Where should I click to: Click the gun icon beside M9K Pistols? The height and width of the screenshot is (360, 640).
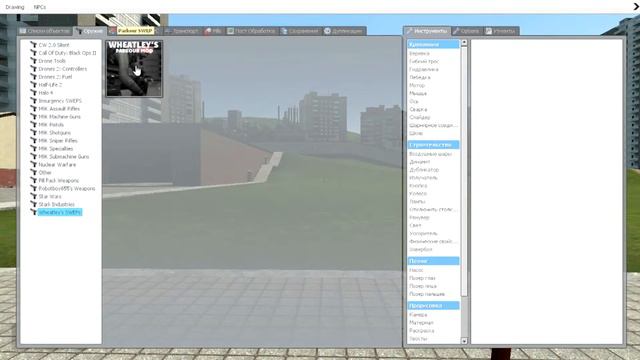click(x=33, y=124)
